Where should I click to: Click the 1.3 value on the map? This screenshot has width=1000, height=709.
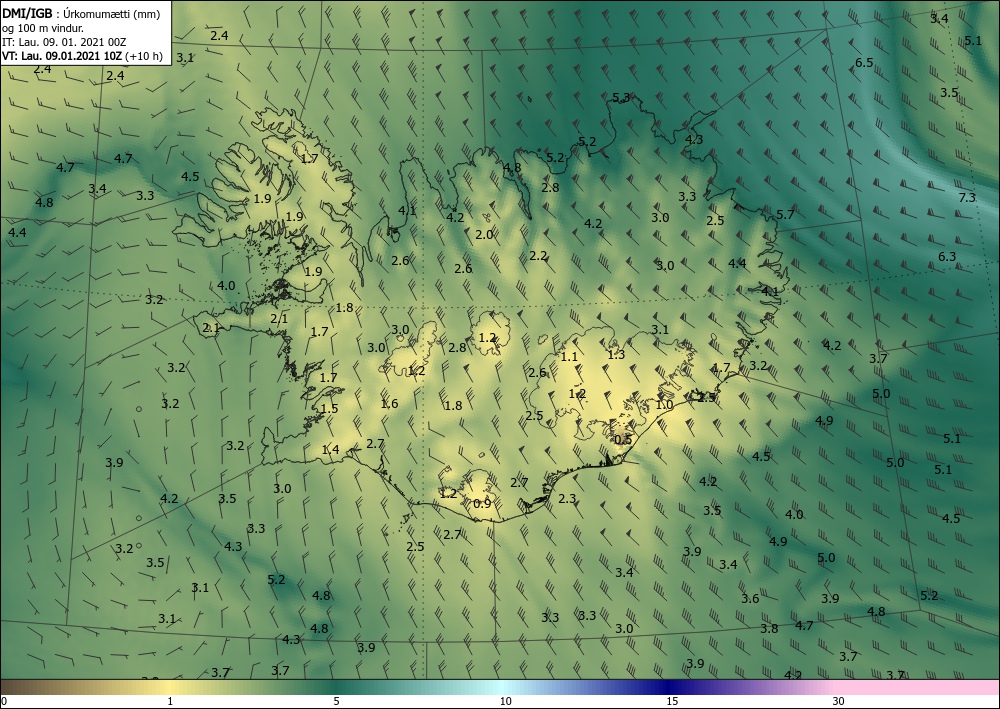coord(616,355)
